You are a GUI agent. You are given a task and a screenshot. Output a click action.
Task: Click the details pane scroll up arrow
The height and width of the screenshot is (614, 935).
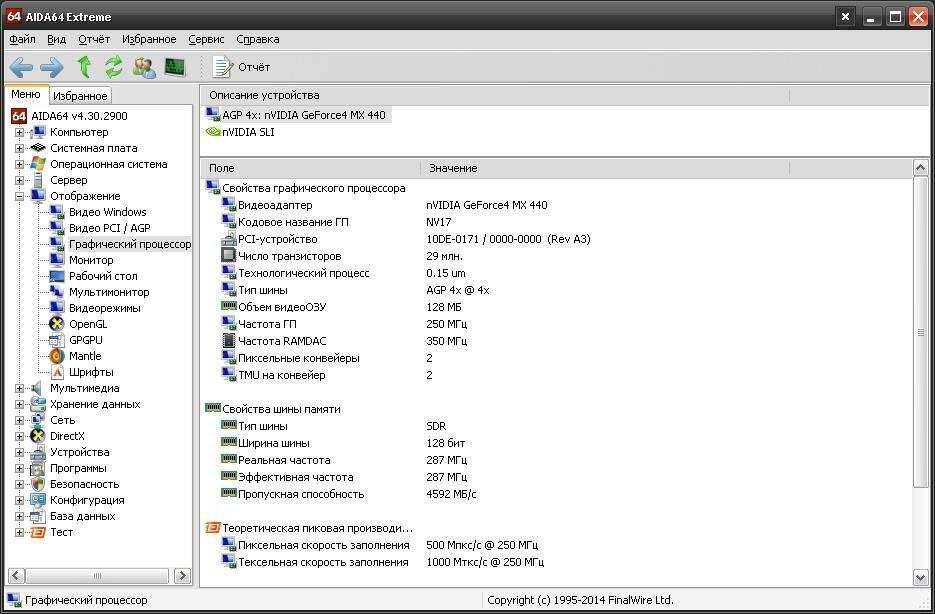(x=920, y=168)
